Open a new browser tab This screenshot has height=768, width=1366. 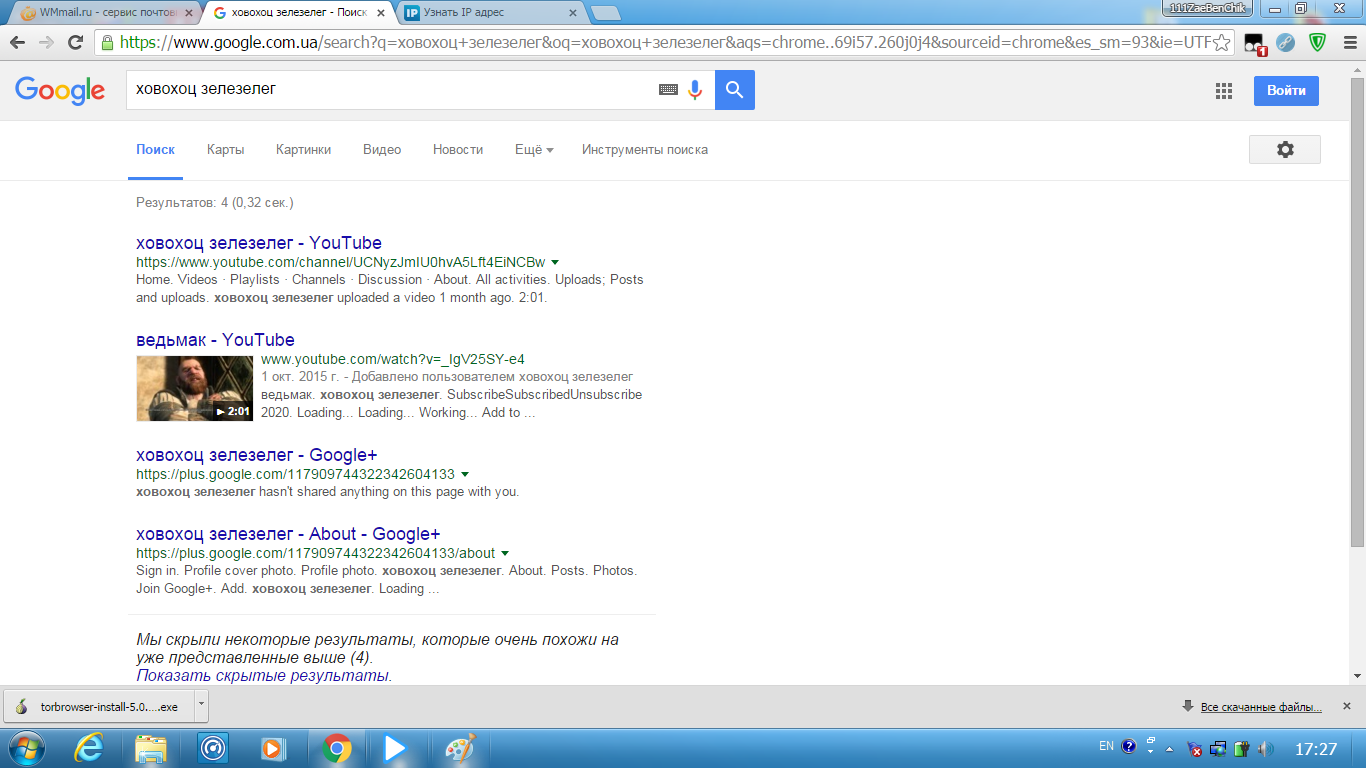coord(605,13)
